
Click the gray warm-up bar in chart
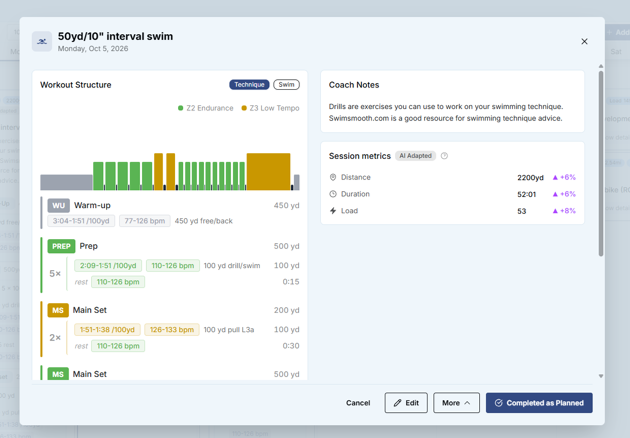coord(66,182)
